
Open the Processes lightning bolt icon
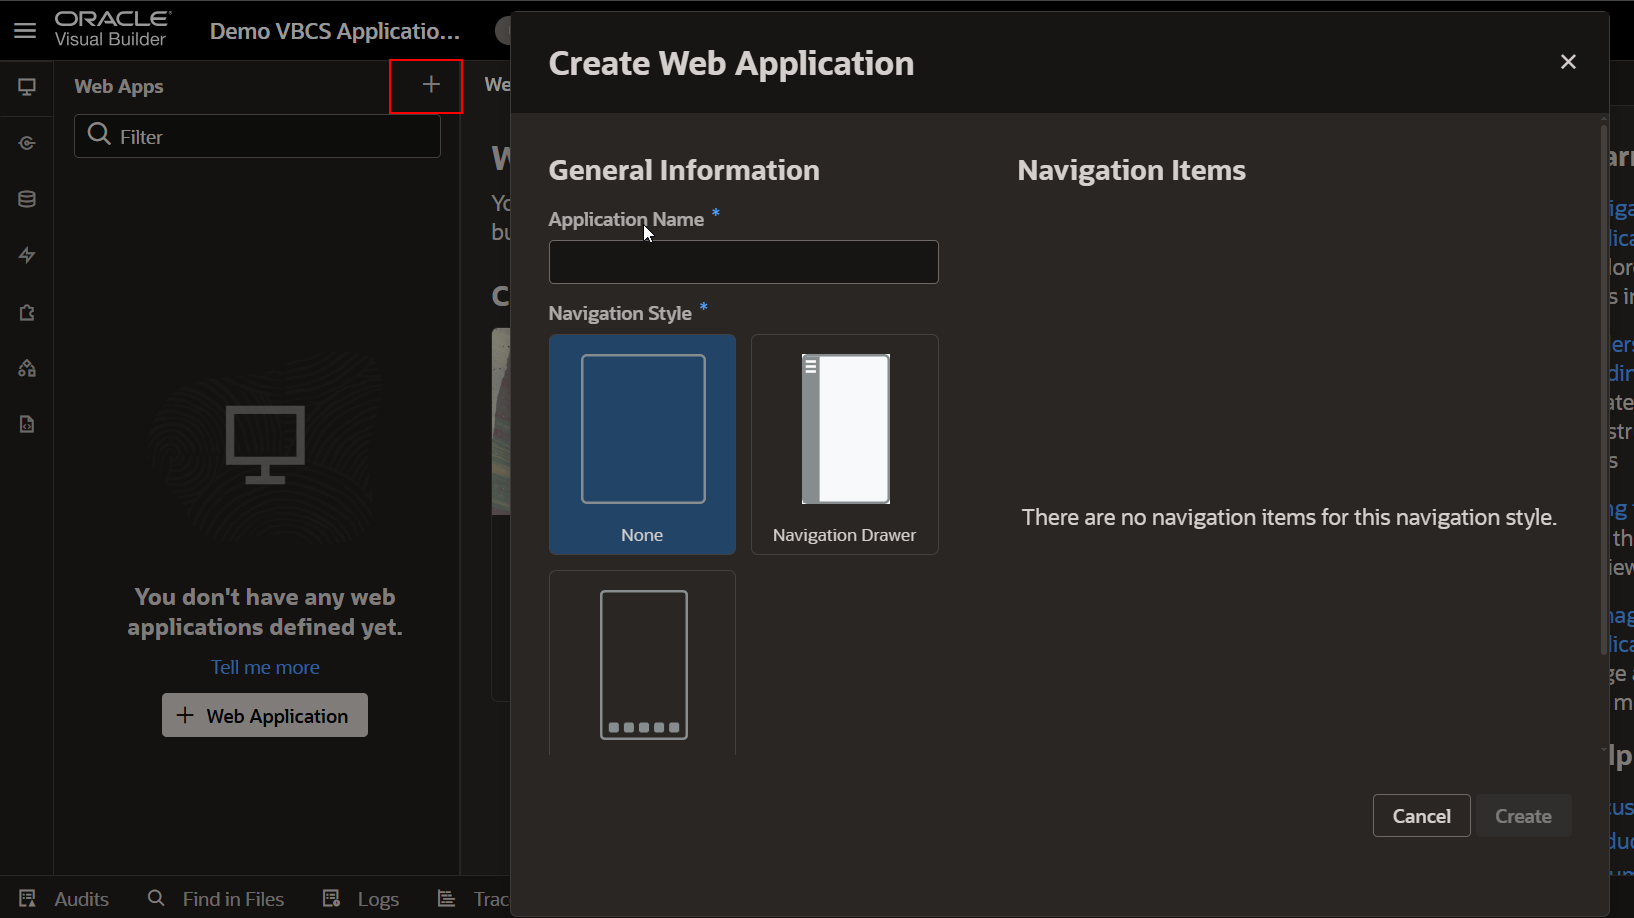(x=27, y=255)
